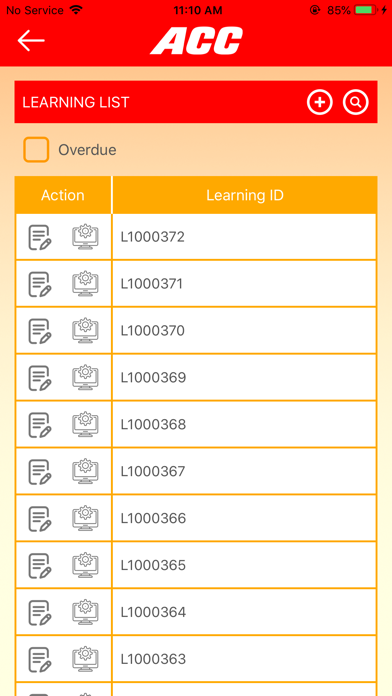Edit learning L1000372 with pencil-note icon
The height and width of the screenshot is (696, 392).
(40, 237)
